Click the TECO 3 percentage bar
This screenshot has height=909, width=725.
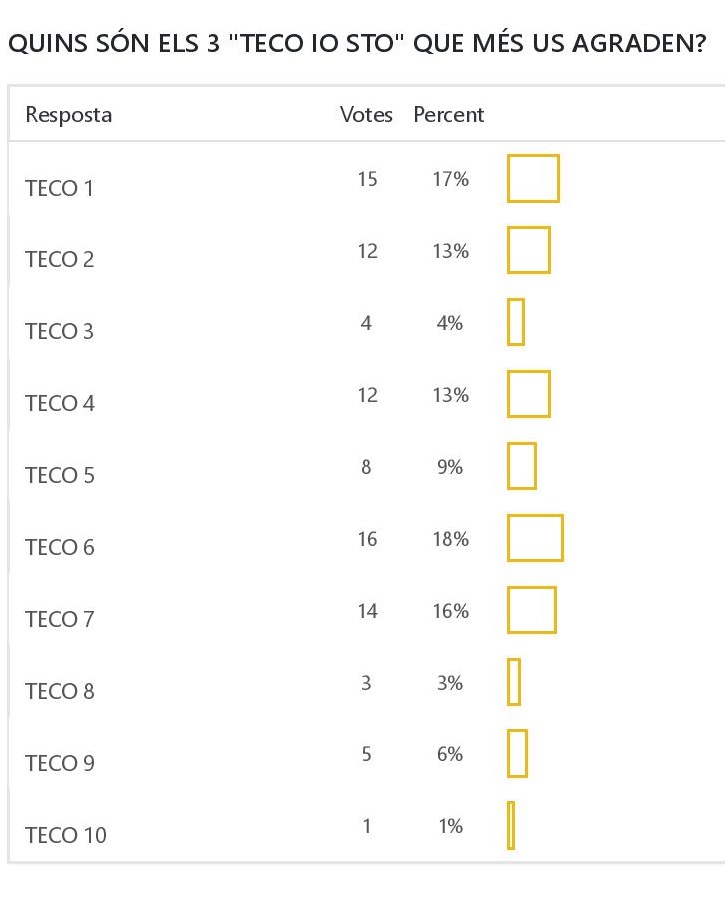(516, 322)
